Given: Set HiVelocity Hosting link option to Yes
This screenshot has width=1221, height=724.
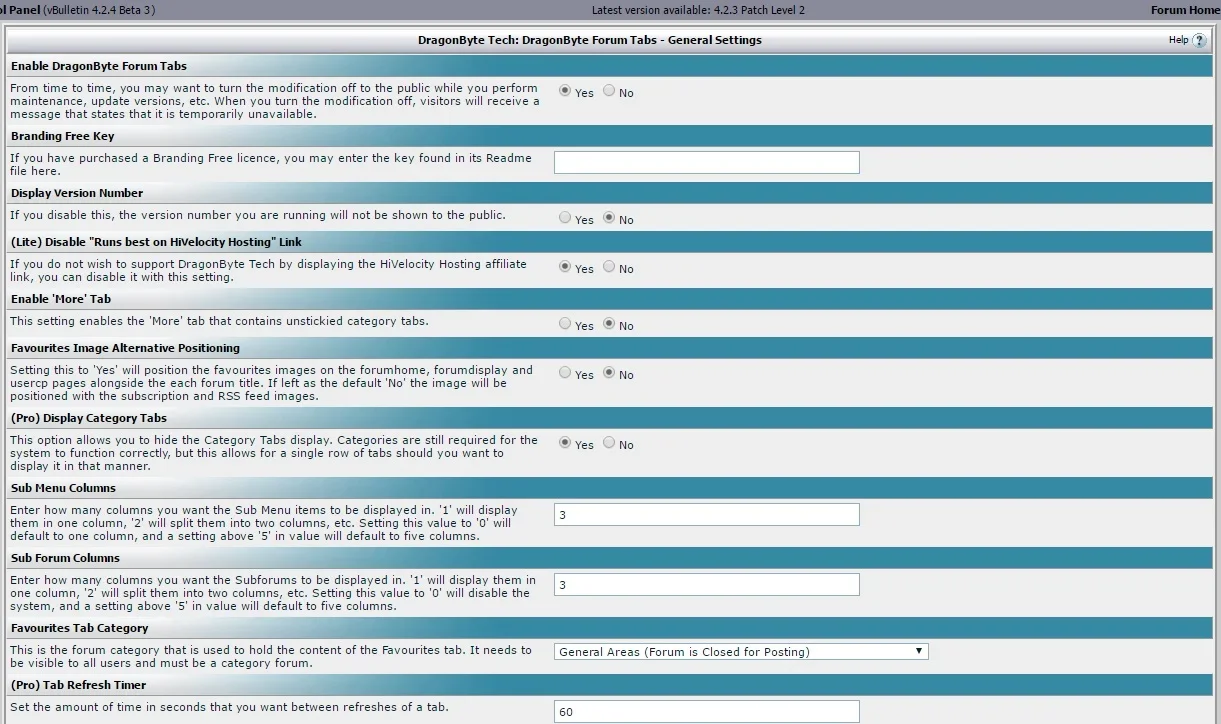Looking at the screenshot, I should (x=565, y=267).
